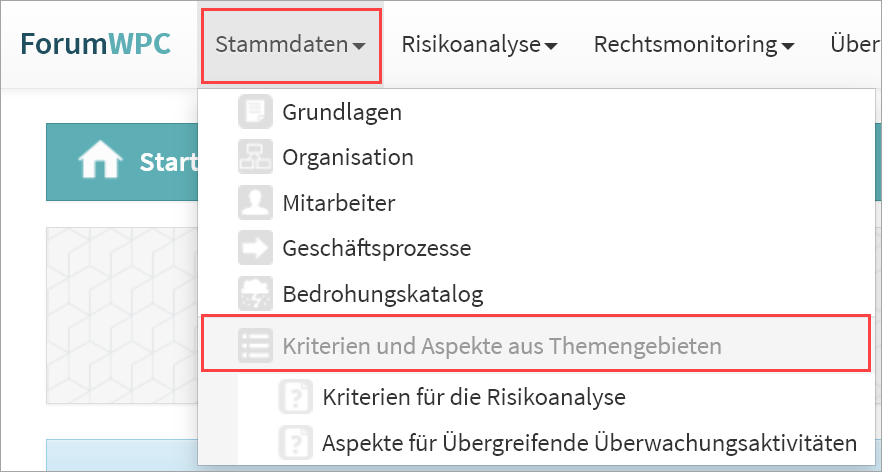
Task: Click the ForumWPC logo link
Action: click(x=95, y=45)
